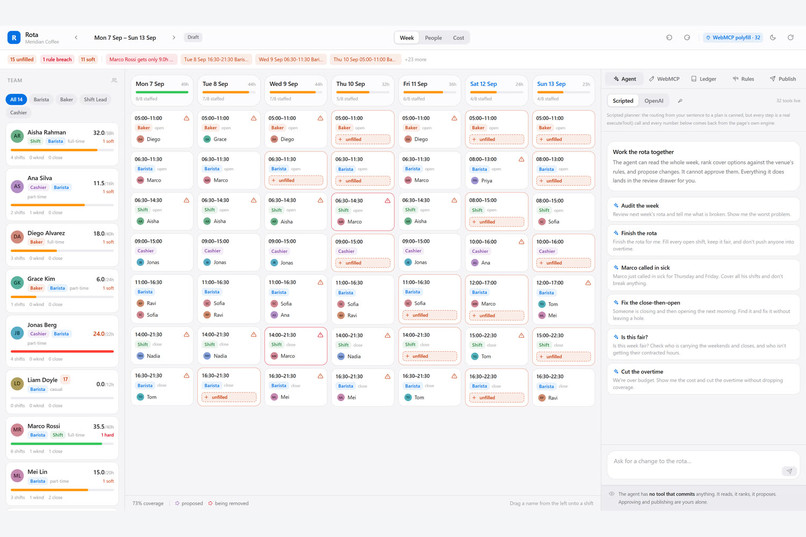Click Jonas Berg's avatar in team list
806x537 pixels.
(x=17, y=333)
